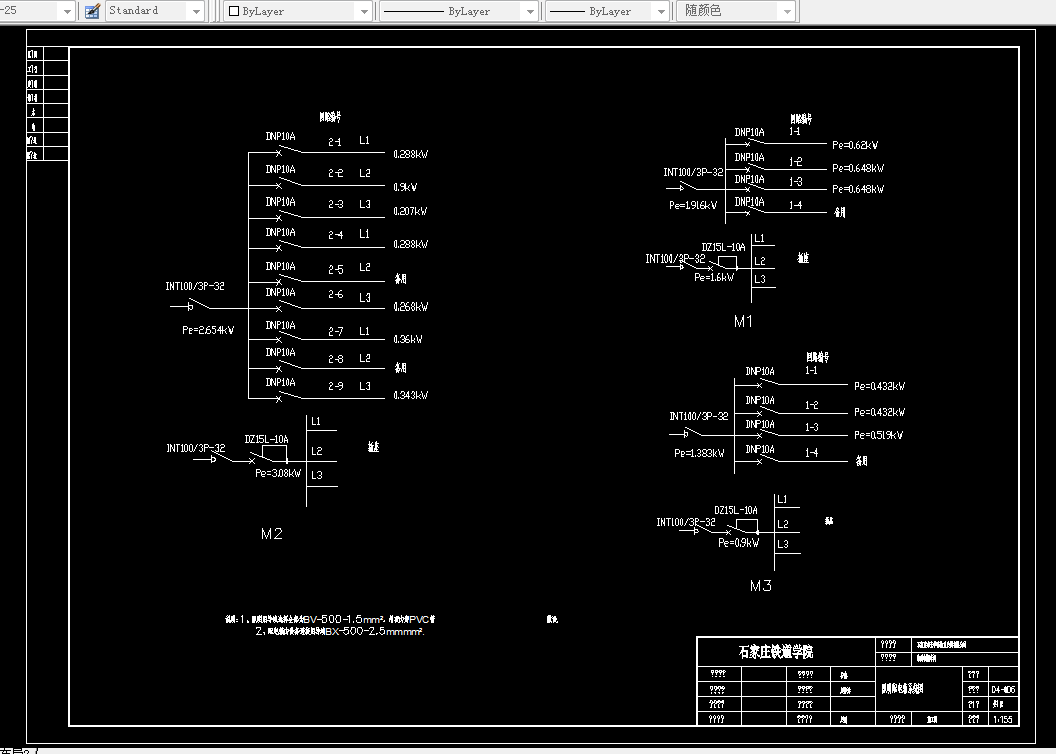Click INT100/3P-32 label above Pe=2.654kW
Screen dimensions: 1056x754
pos(195,286)
